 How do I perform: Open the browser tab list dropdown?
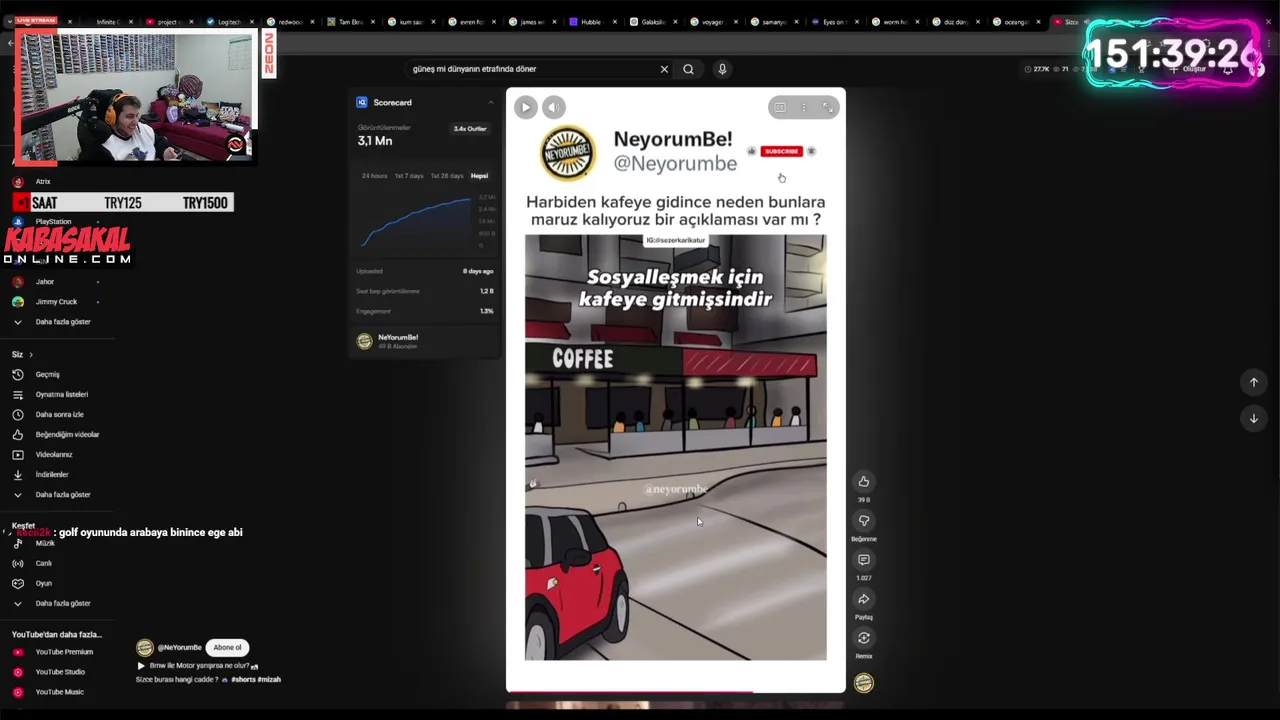click(9, 21)
